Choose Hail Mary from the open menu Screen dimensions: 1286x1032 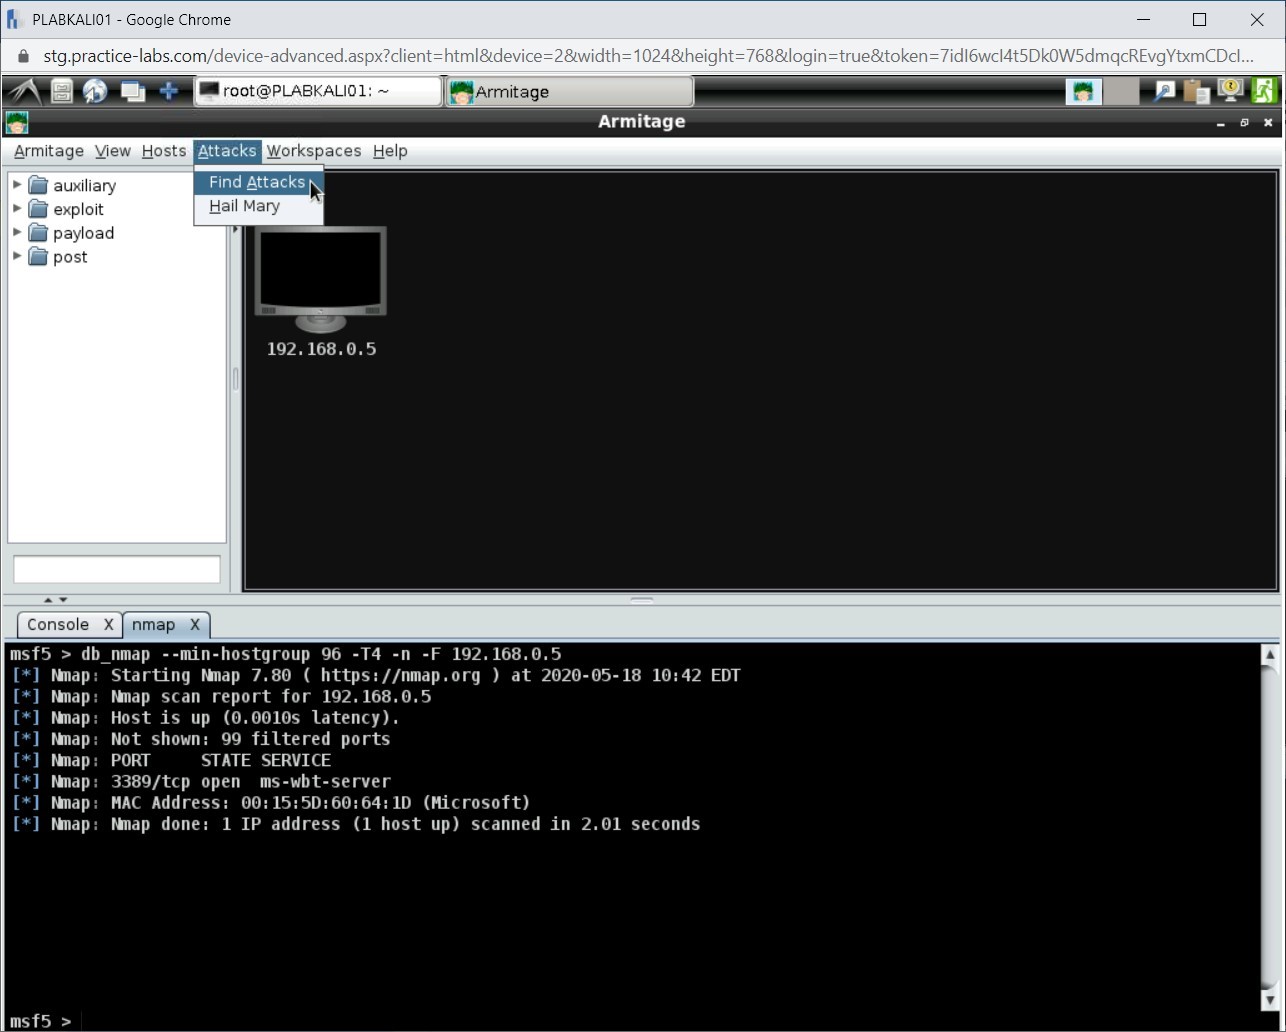[243, 206]
